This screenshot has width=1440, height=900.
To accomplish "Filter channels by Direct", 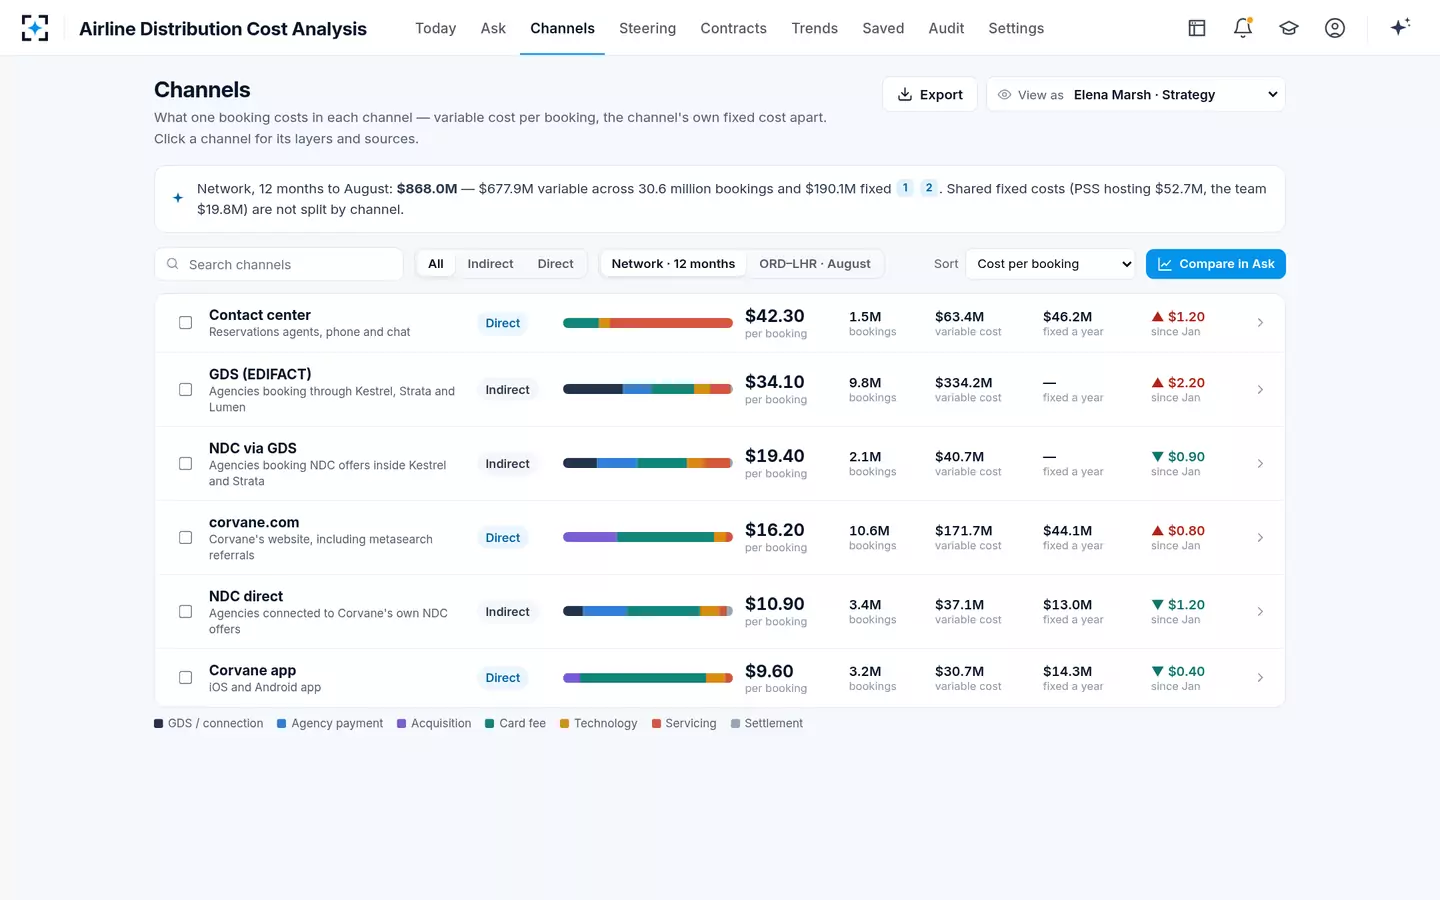I will pos(555,264).
